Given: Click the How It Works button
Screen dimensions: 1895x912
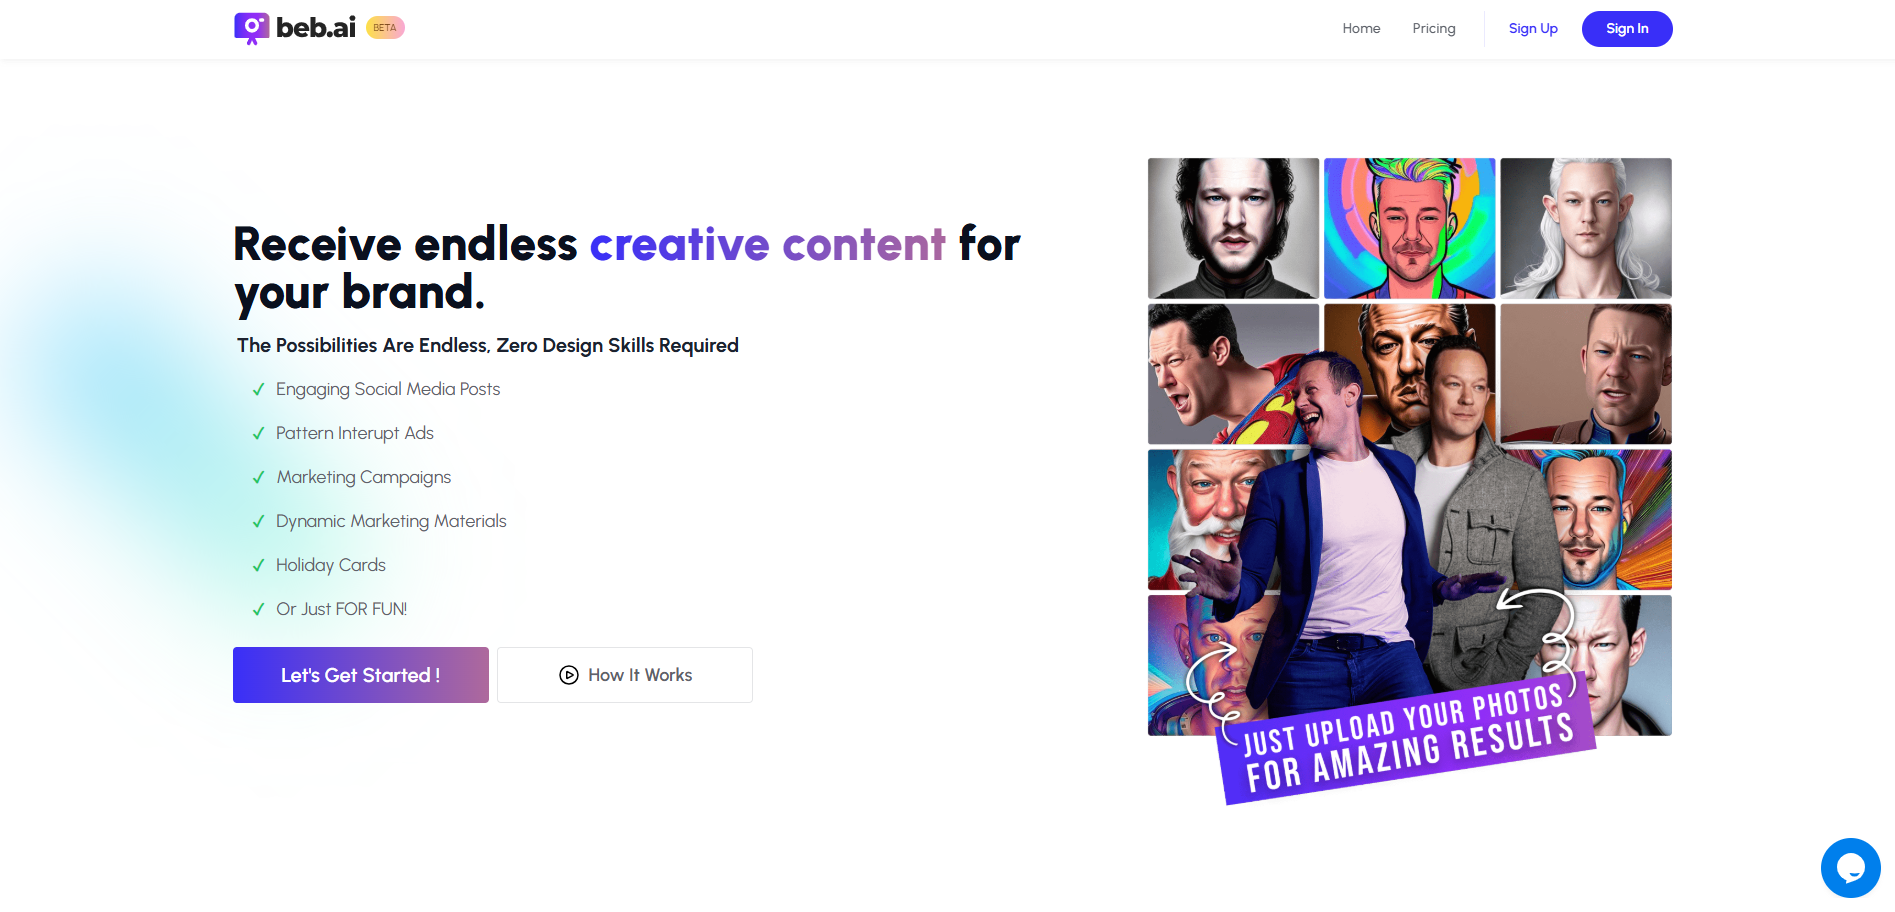Looking at the screenshot, I should tap(625, 675).
